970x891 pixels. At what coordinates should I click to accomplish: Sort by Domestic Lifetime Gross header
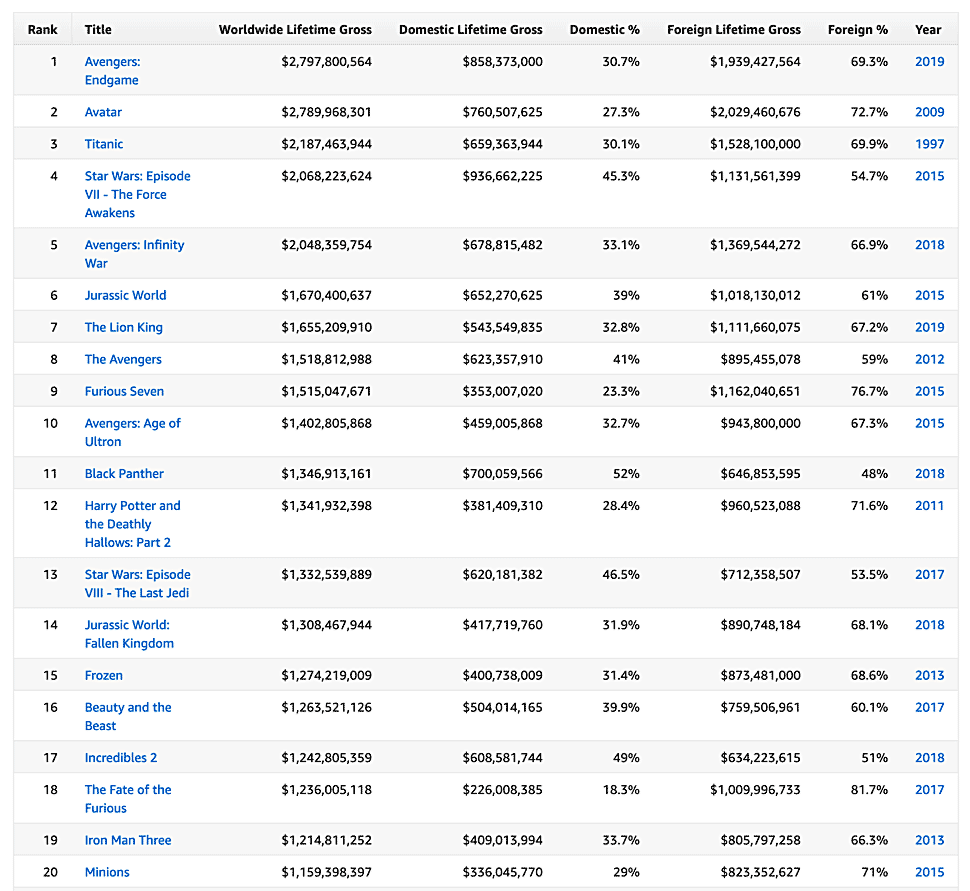tap(471, 30)
